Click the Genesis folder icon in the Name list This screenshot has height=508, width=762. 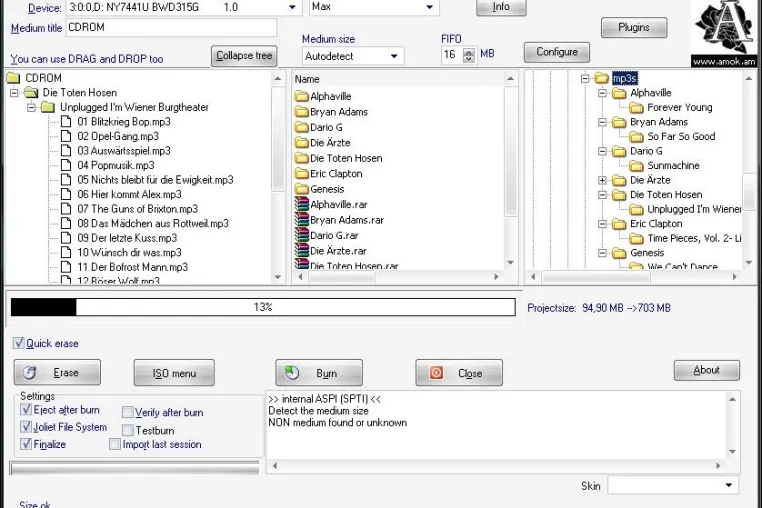point(302,189)
